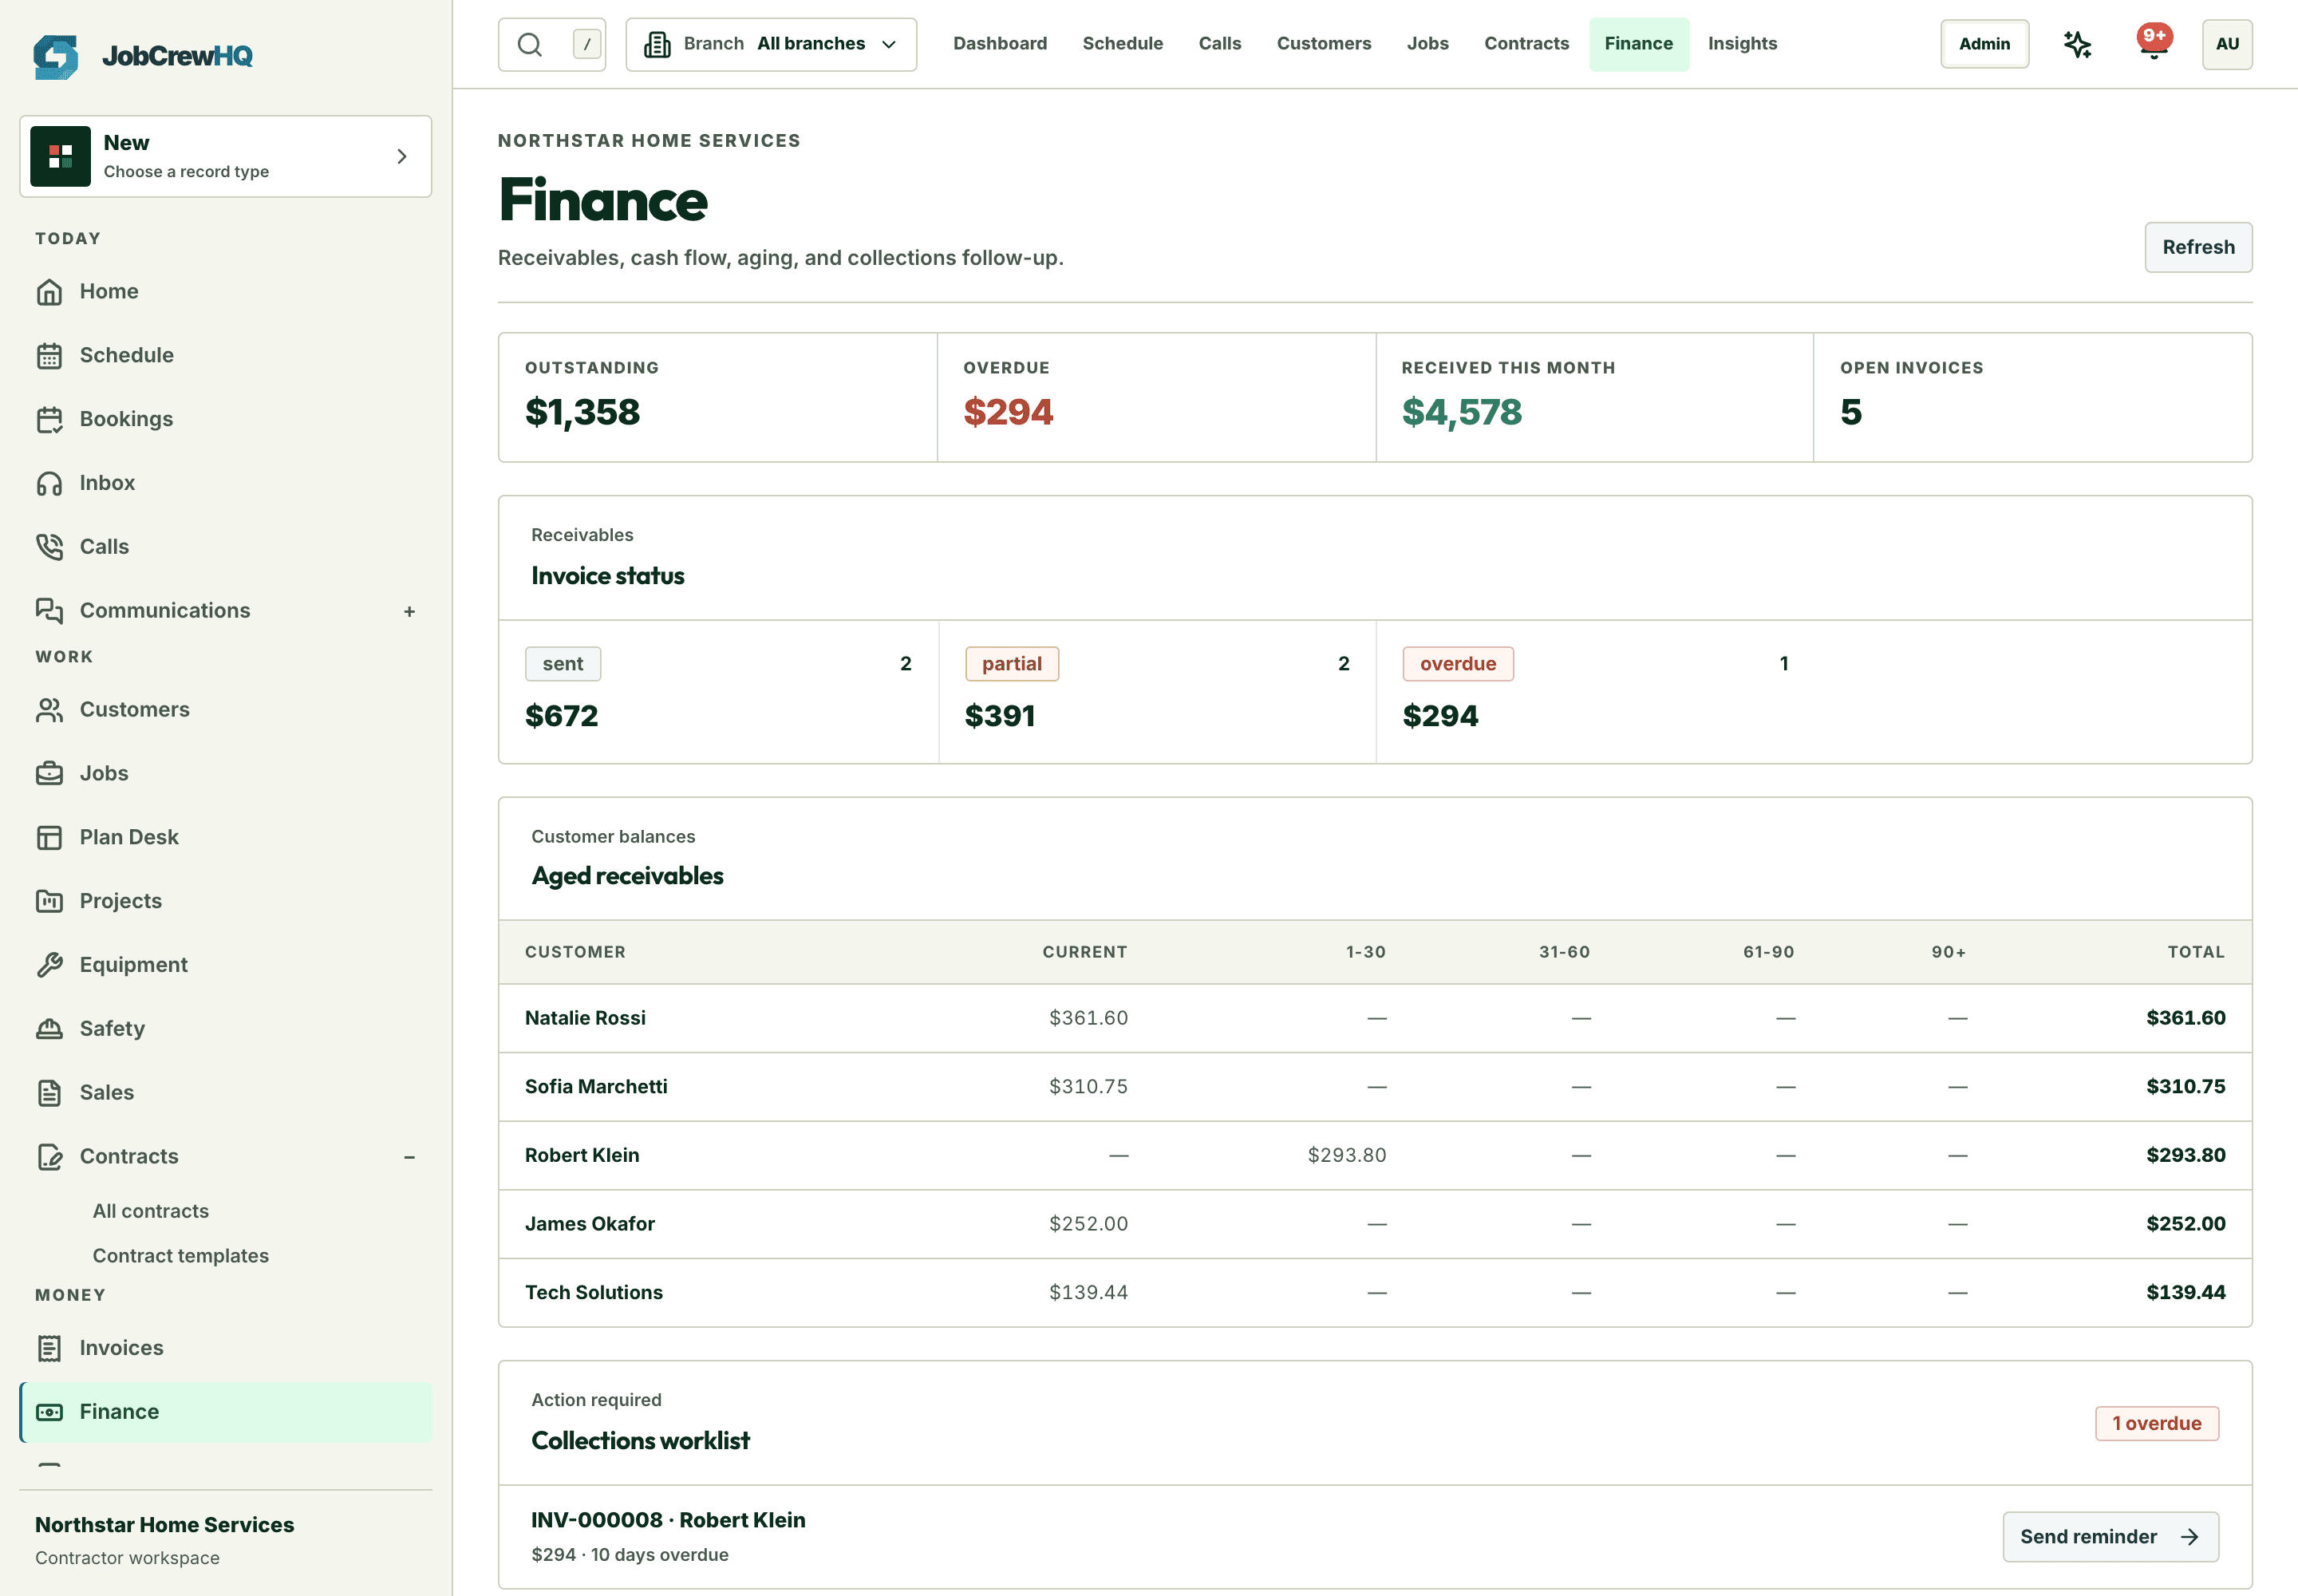Click the Finance banknote icon in sidebar
Image resolution: width=2298 pixels, height=1596 pixels.
pos(49,1412)
